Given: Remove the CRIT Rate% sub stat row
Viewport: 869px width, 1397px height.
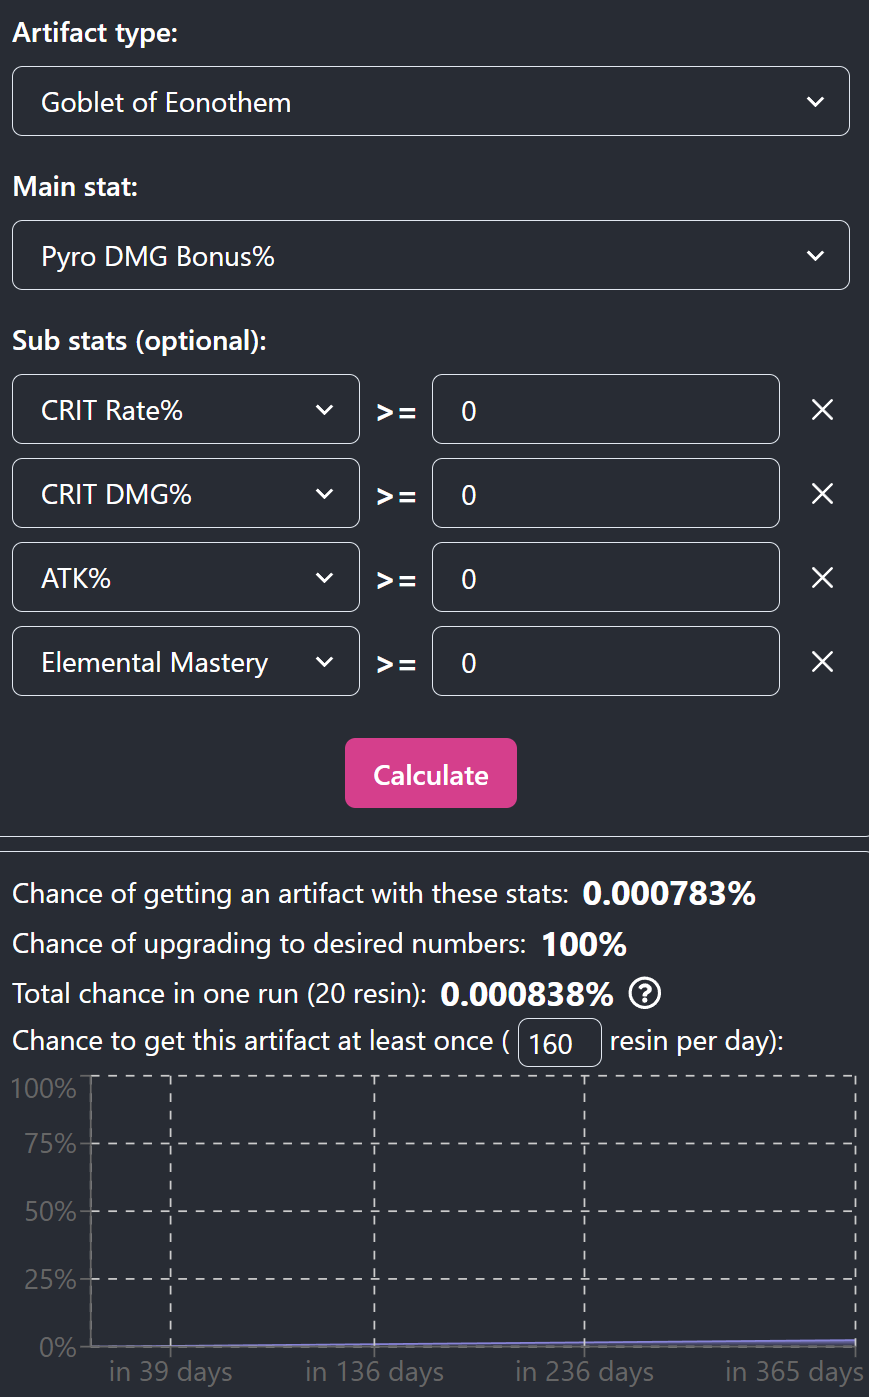Looking at the screenshot, I should coord(822,410).
